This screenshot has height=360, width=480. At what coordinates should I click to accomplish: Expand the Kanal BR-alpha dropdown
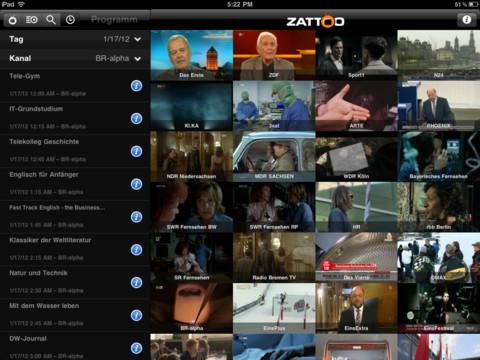[75, 59]
